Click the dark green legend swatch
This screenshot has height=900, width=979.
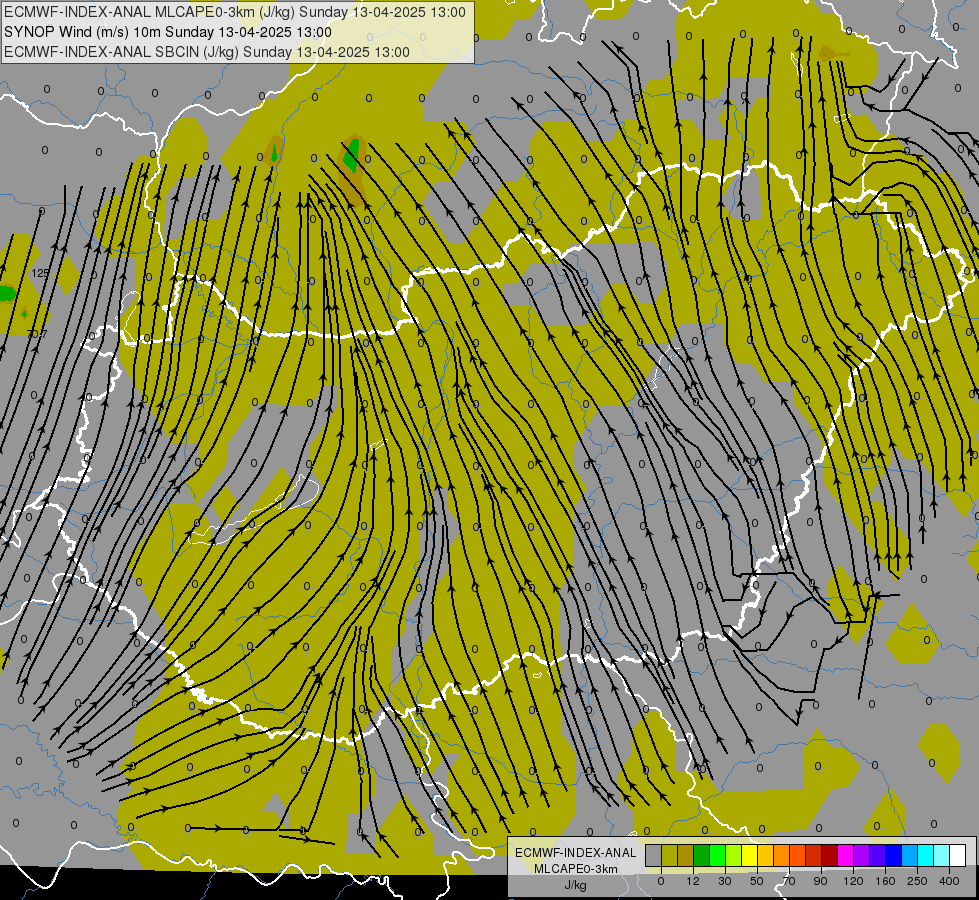(702, 856)
